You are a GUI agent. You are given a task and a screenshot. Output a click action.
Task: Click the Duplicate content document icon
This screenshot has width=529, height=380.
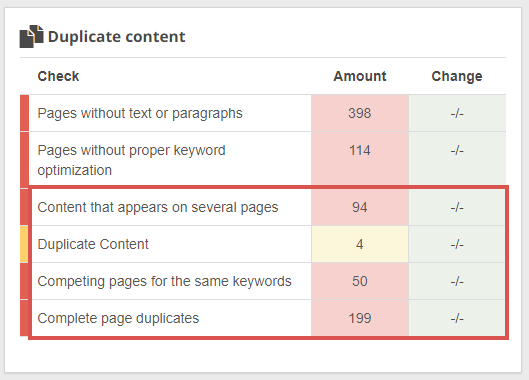(31, 36)
